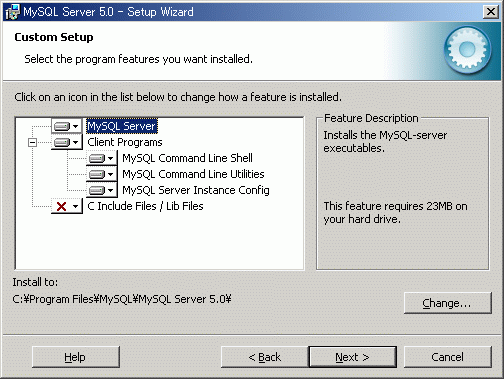This screenshot has height=379, width=504.
Task: Open Help for the setup wizard
Action: pos(76,357)
